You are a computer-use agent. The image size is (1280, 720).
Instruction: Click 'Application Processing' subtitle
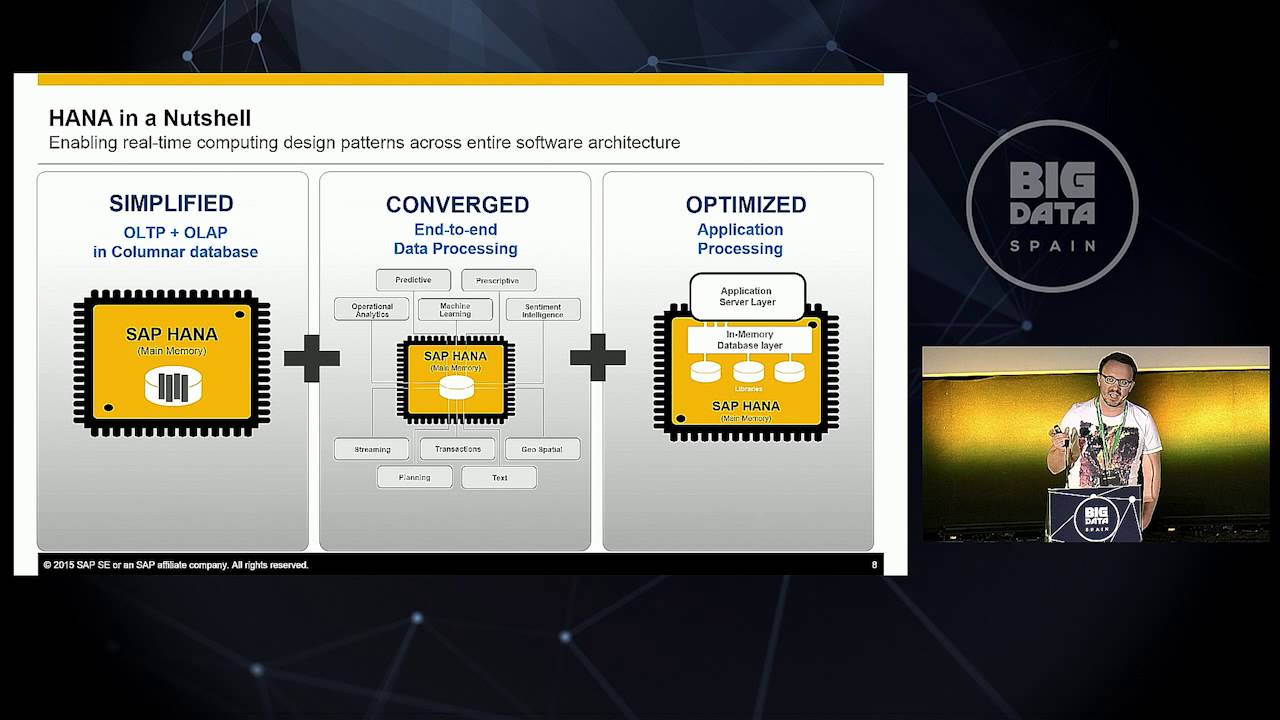(740, 239)
